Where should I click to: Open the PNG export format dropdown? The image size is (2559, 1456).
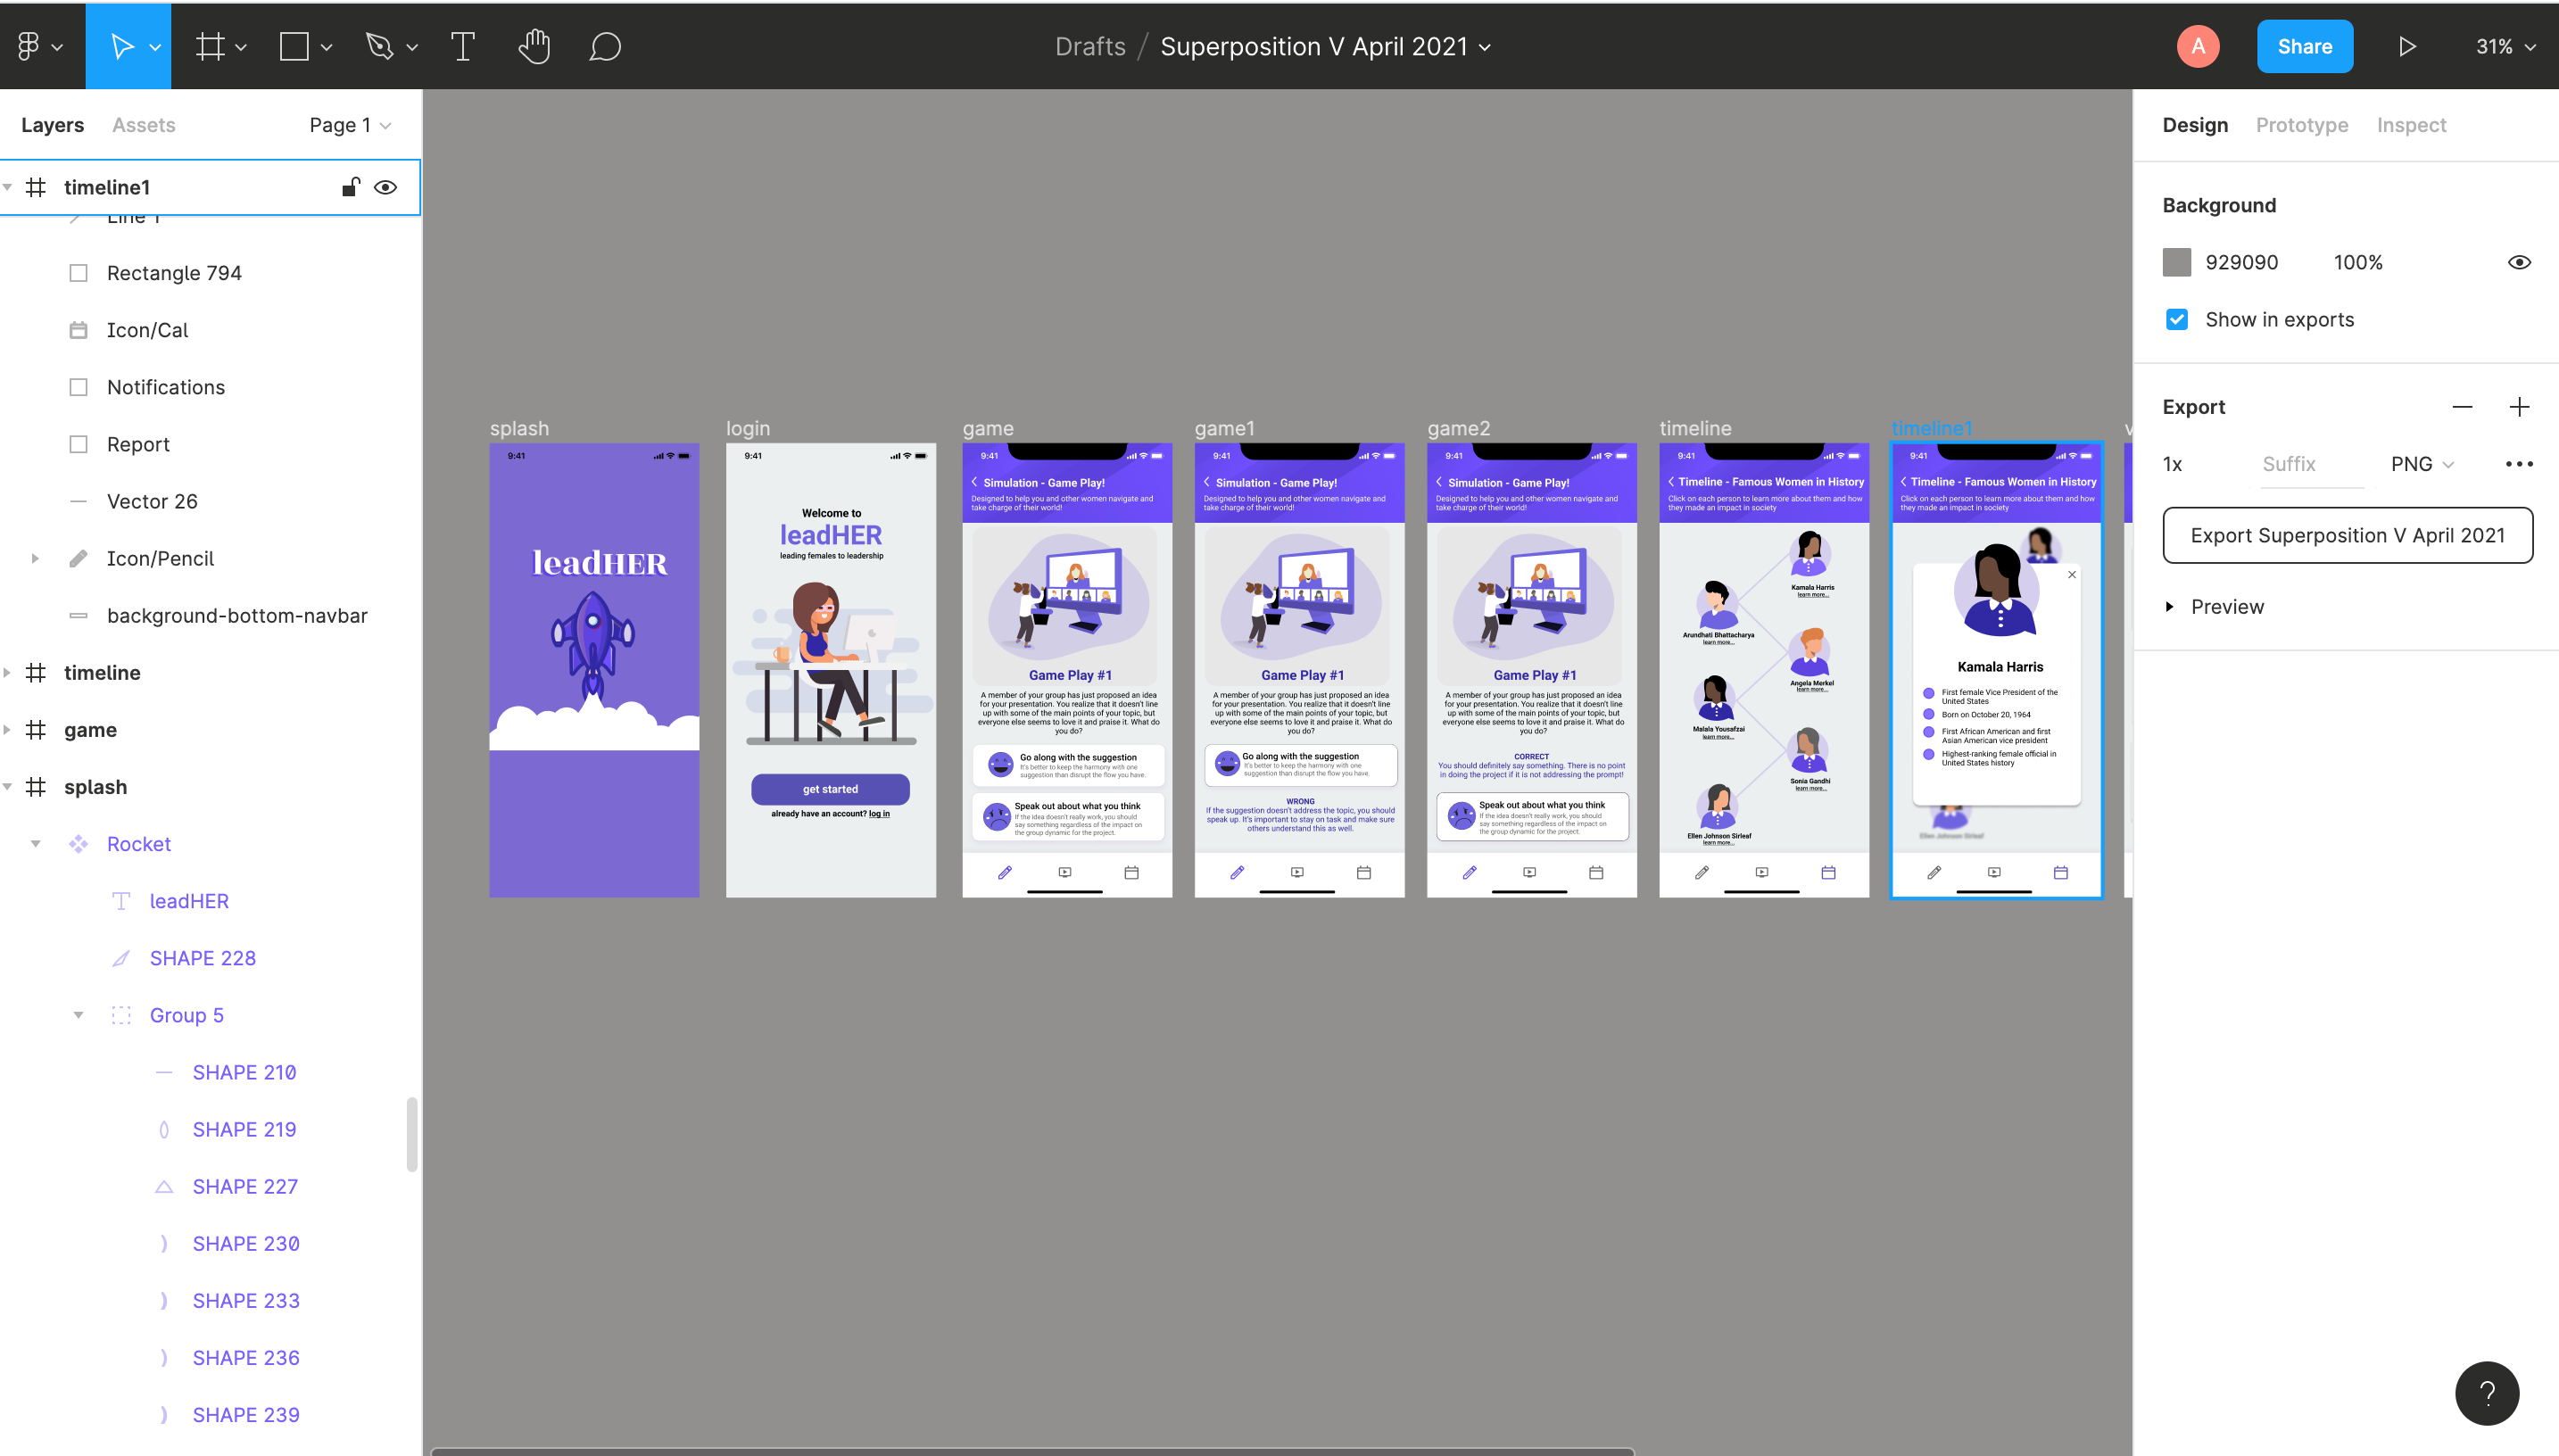click(2421, 464)
